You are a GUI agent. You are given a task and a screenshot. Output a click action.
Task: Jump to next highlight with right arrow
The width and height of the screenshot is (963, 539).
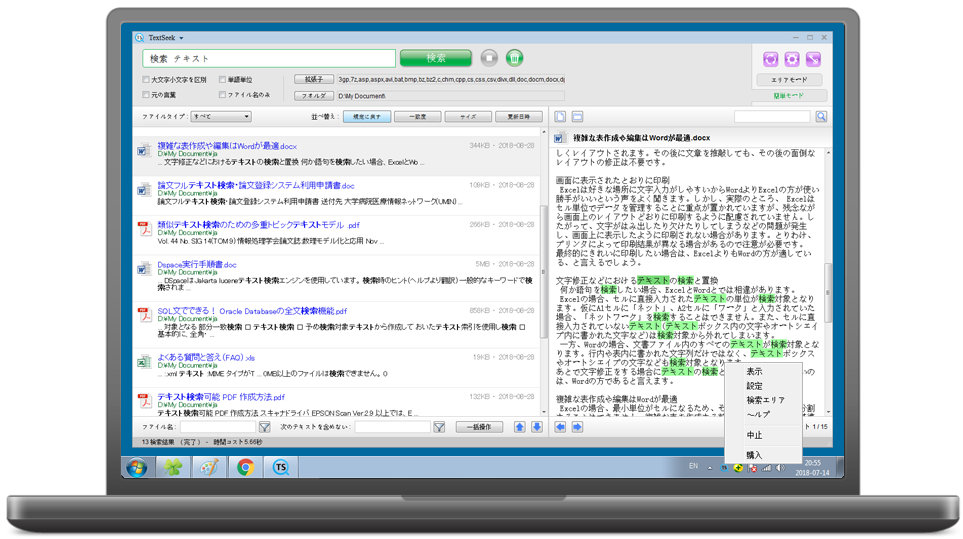point(577,427)
